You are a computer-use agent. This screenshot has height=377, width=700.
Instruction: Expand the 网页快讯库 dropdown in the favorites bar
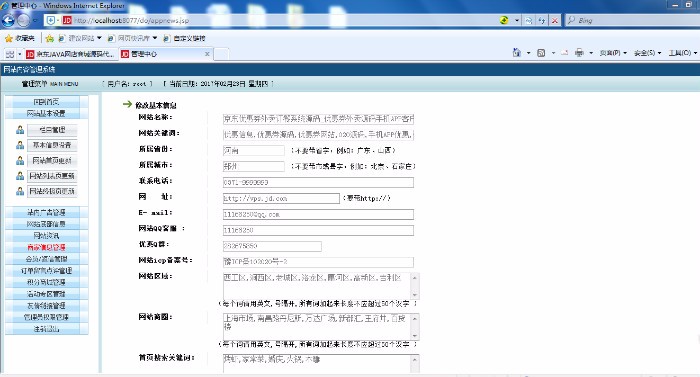(155, 38)
